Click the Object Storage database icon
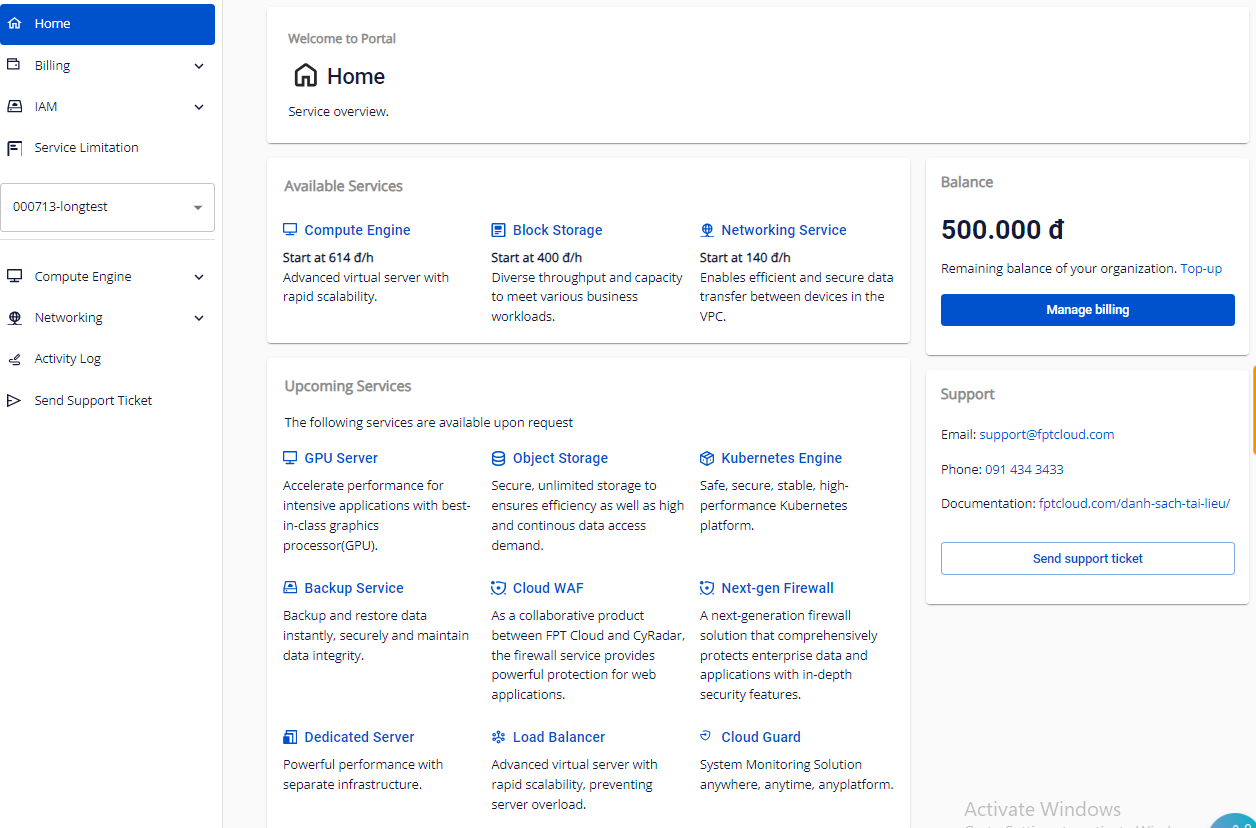The image size is (1256, 828). [498, 458]
